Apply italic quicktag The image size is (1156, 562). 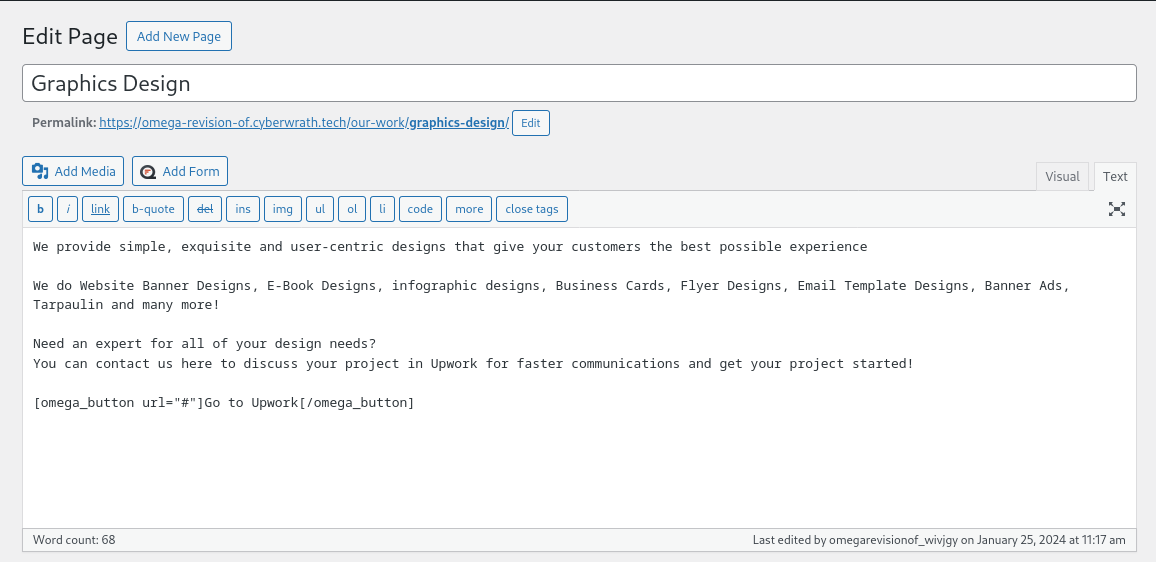[68, 209]
